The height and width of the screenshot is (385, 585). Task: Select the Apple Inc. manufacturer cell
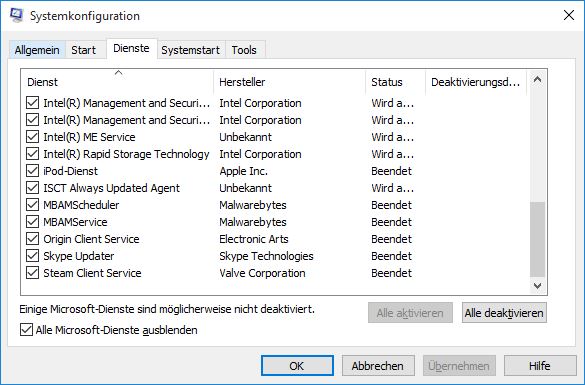point(243,171)
